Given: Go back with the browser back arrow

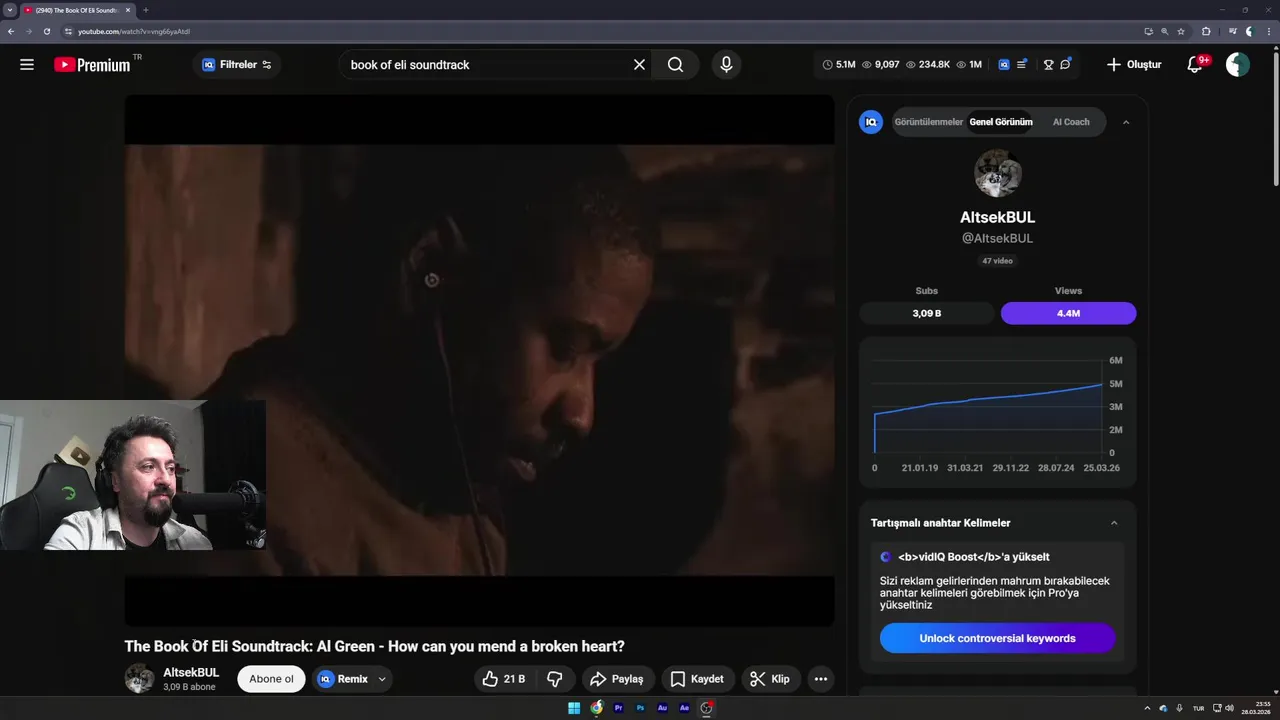Looking at the screenshot, I should [x=10, y=31].
